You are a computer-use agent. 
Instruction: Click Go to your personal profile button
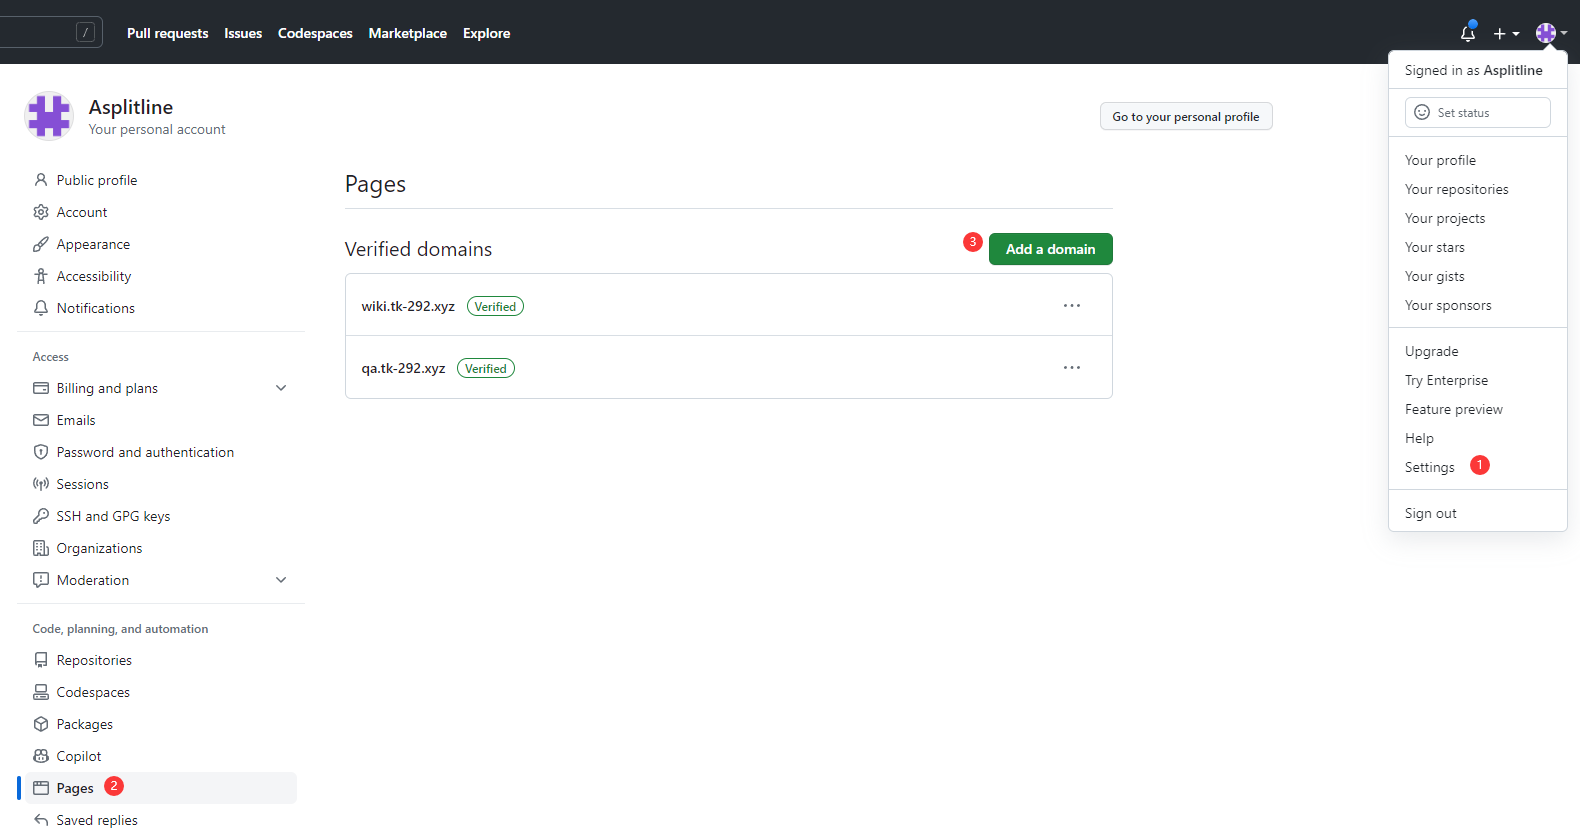1186,117
